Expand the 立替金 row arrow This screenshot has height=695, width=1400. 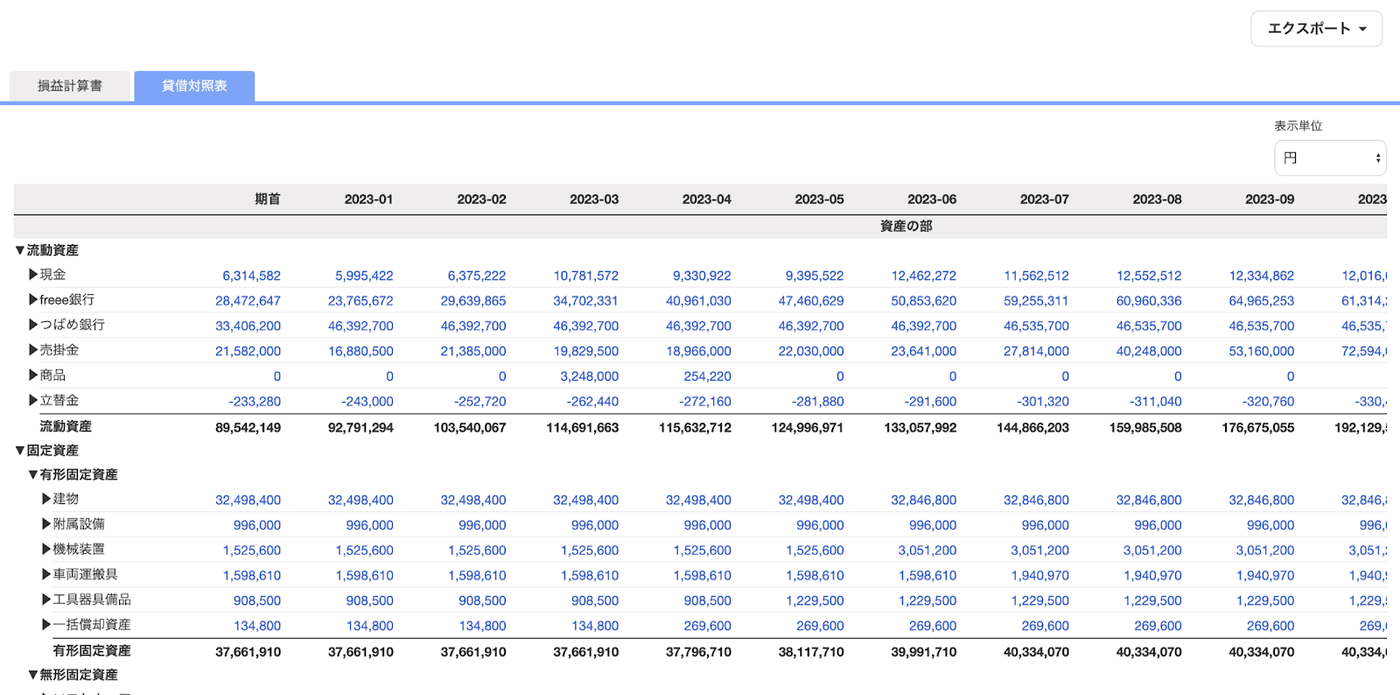click(34, 400)
